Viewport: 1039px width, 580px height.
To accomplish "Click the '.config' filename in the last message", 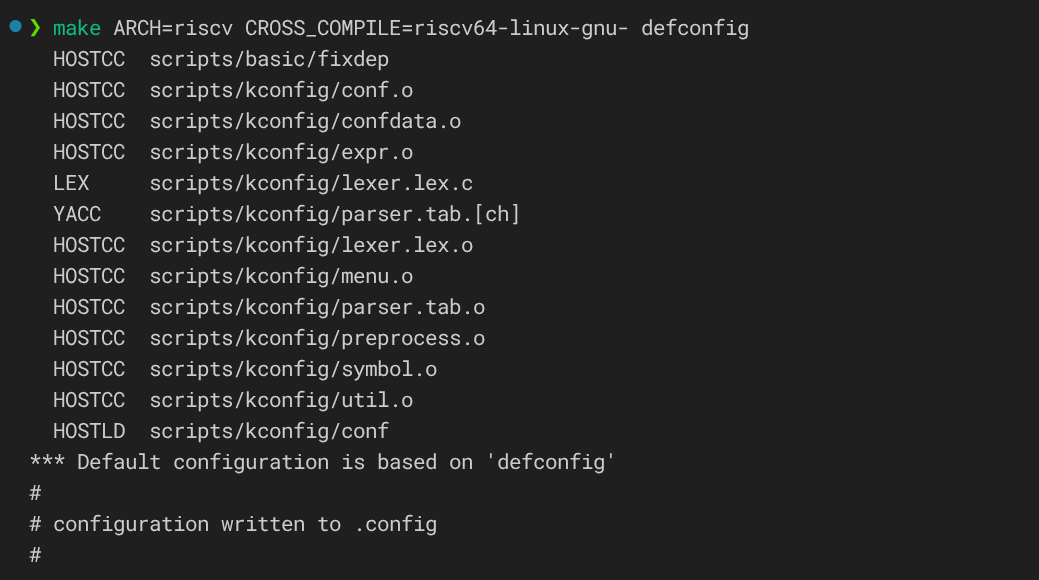I will (395, 524).
